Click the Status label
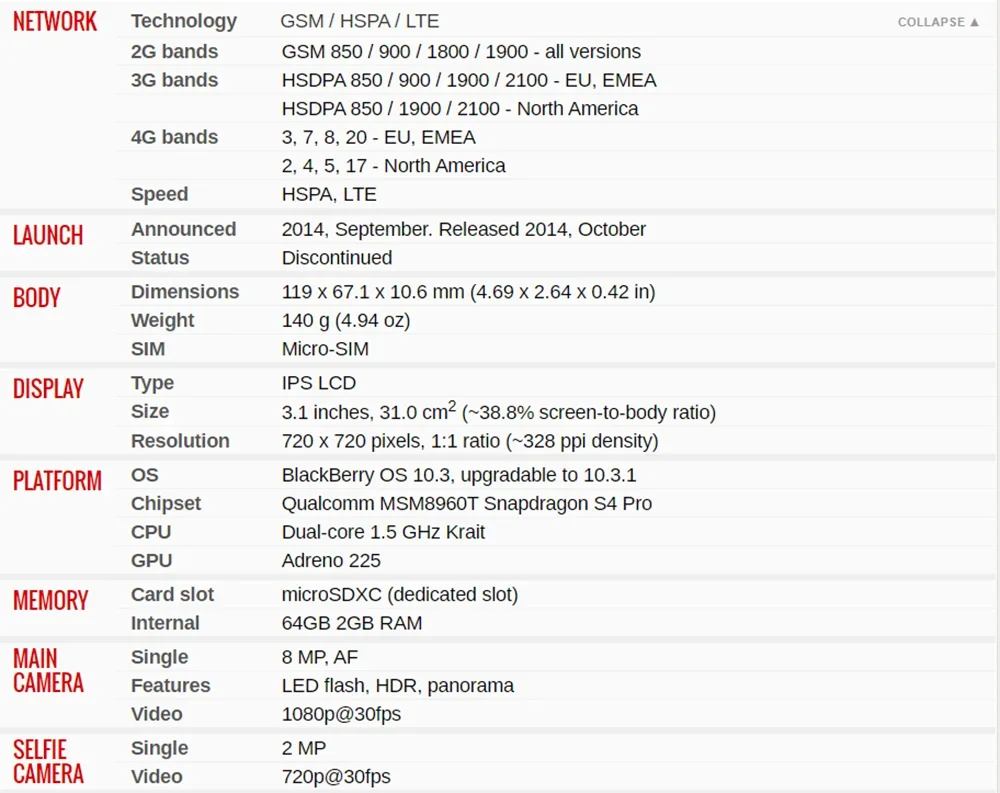Viewport: 1000px width, 793px height. tap(160, 258)
